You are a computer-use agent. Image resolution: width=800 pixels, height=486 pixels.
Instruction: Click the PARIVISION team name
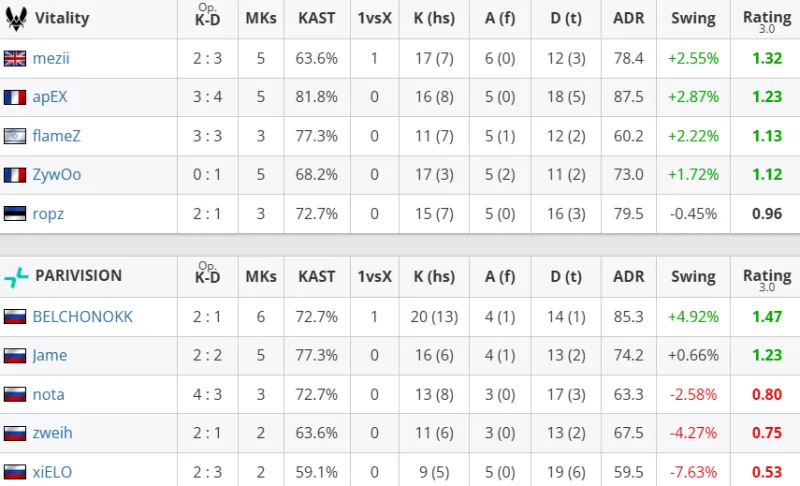[x=78, y=276]
